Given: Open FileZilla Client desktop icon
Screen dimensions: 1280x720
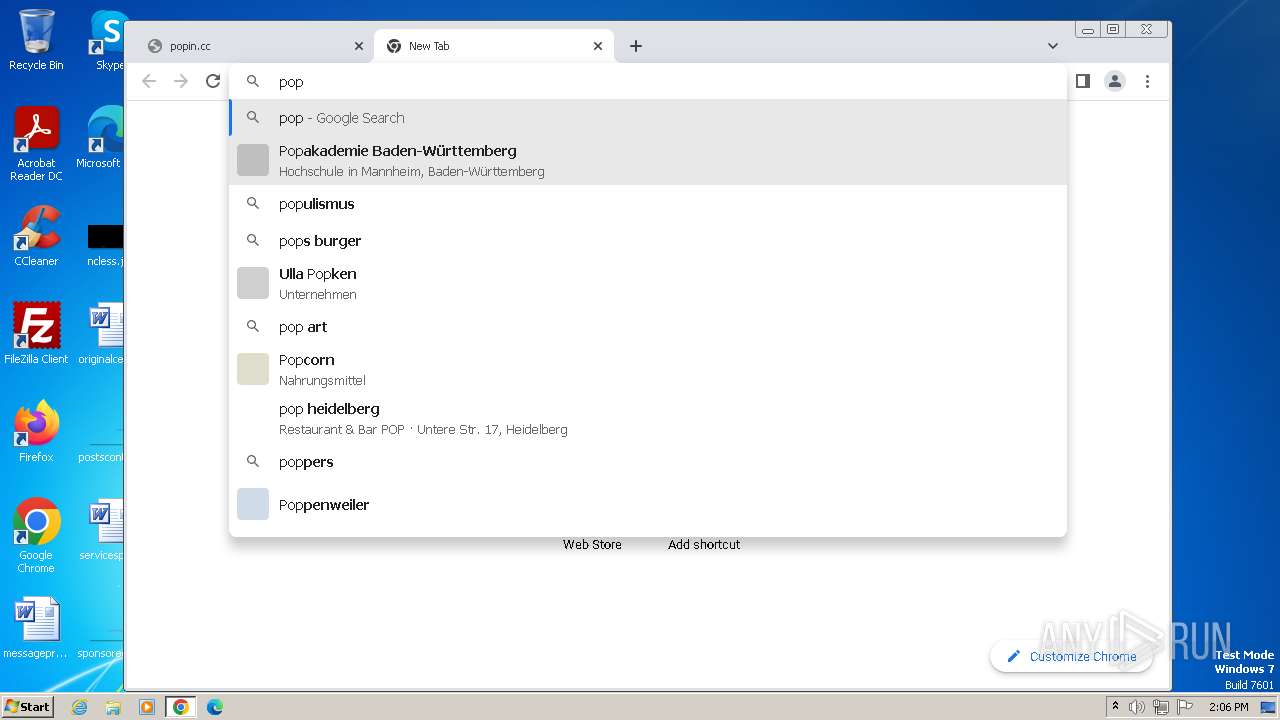Looking at the screenshot, I should point(36,334).
